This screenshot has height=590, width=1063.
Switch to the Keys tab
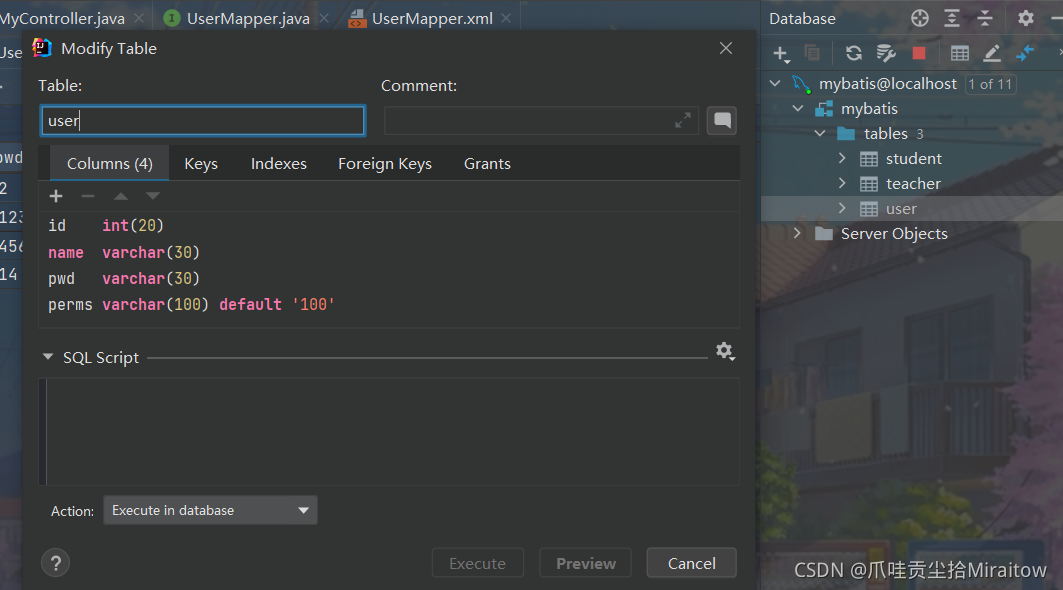(201, 163)
